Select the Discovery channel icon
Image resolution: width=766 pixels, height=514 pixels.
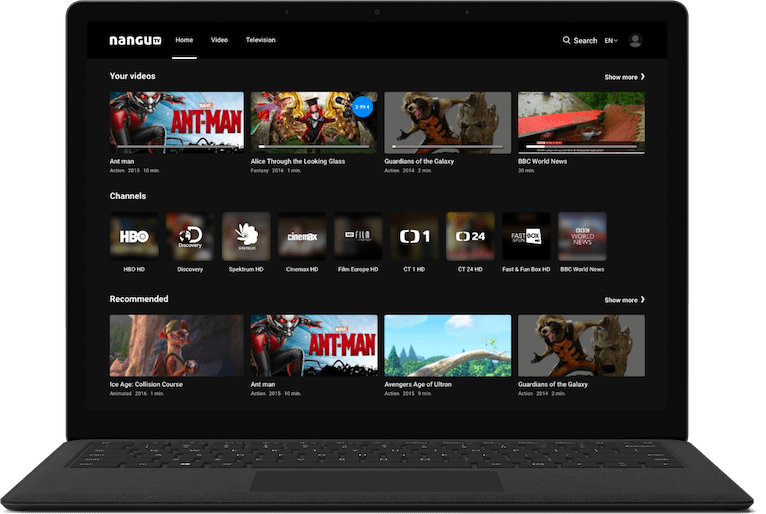coord(190,236)
